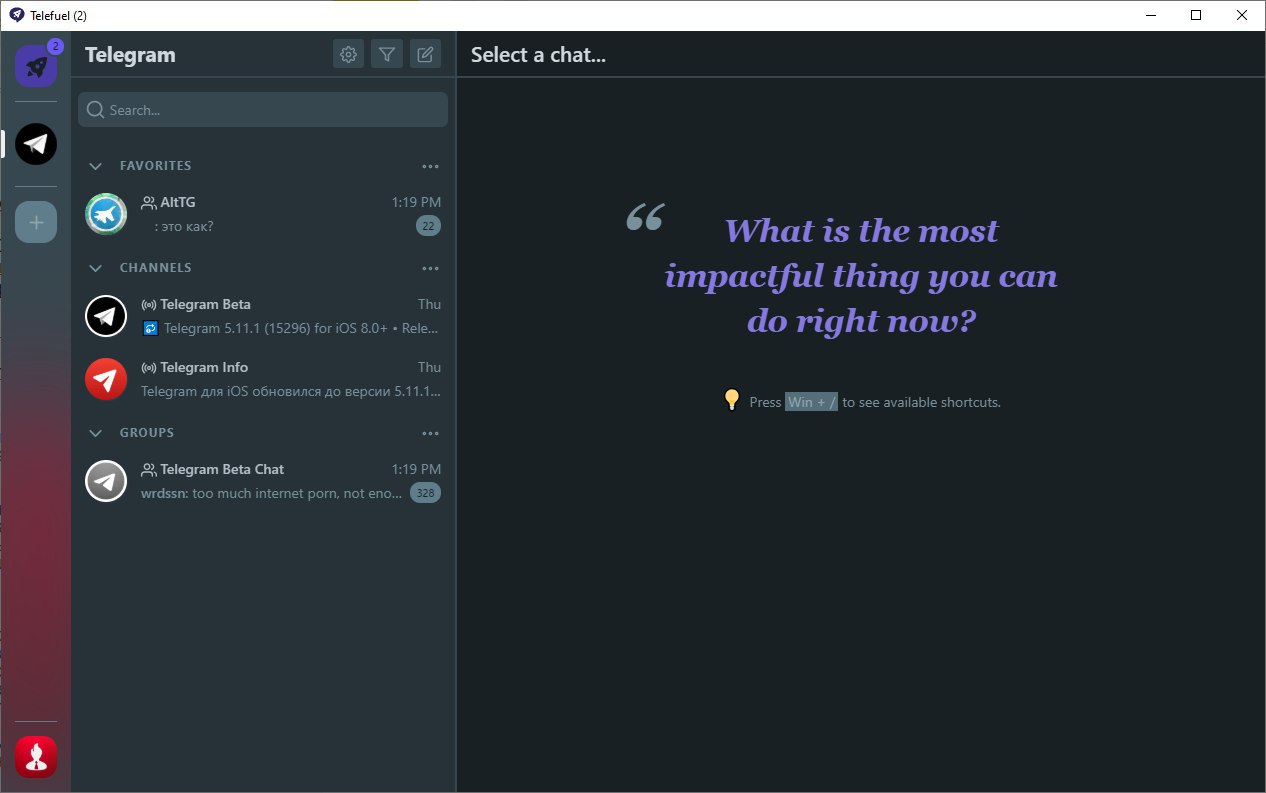The image size is (1266, 793).
Task: Open the AltTG chat
Action: pyautogui.click(x=263, y=214)
